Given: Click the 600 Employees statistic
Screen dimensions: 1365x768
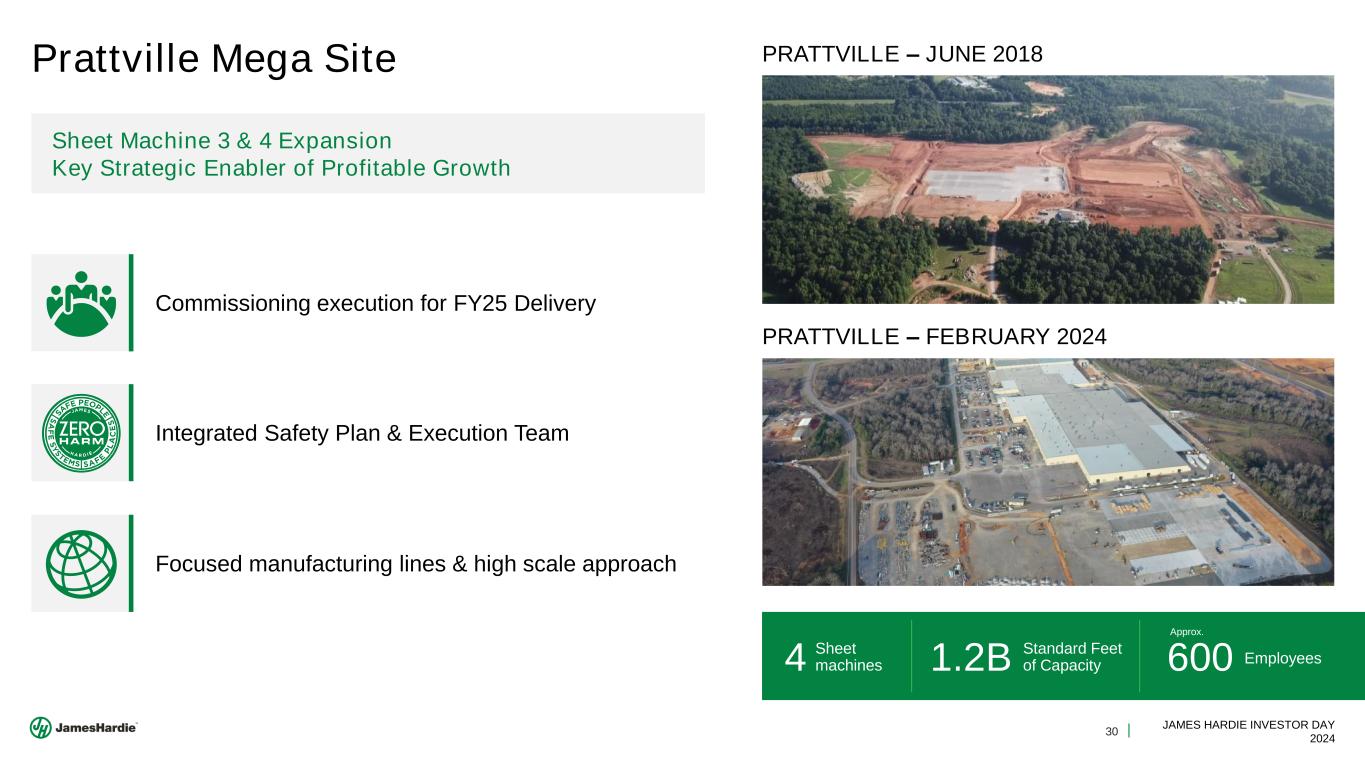Looking at the screenshot, I should (1244, 658).
